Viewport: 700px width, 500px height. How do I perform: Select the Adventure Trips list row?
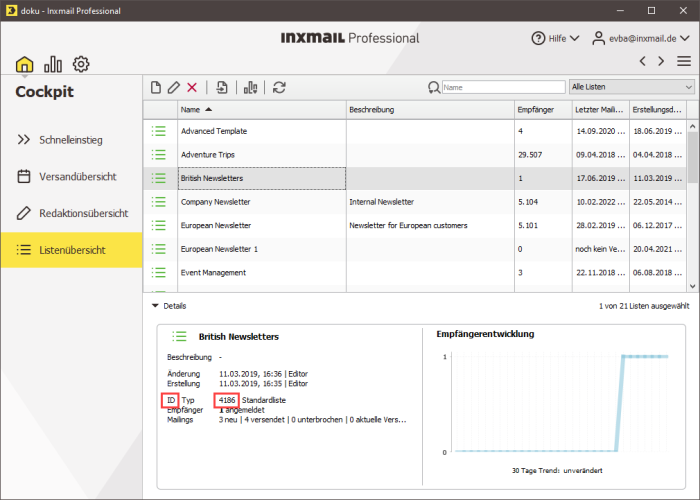pyautogui.click(x=415, y=155)
